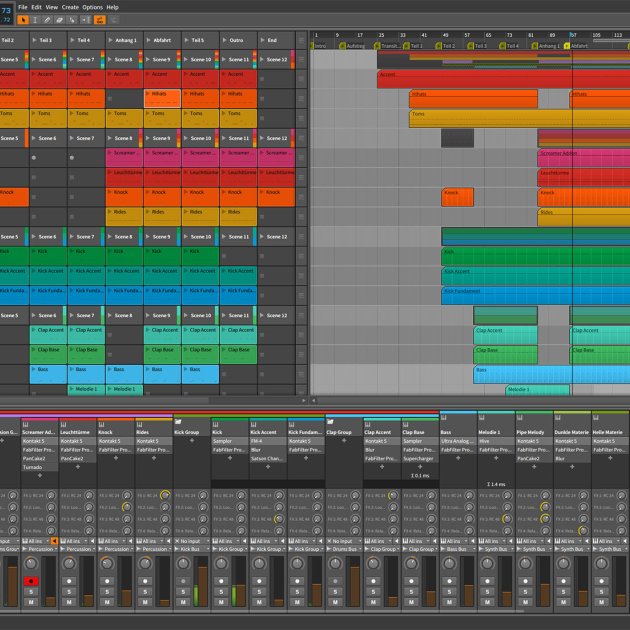Disarm record on Screamer Addition track

[31, 580]
